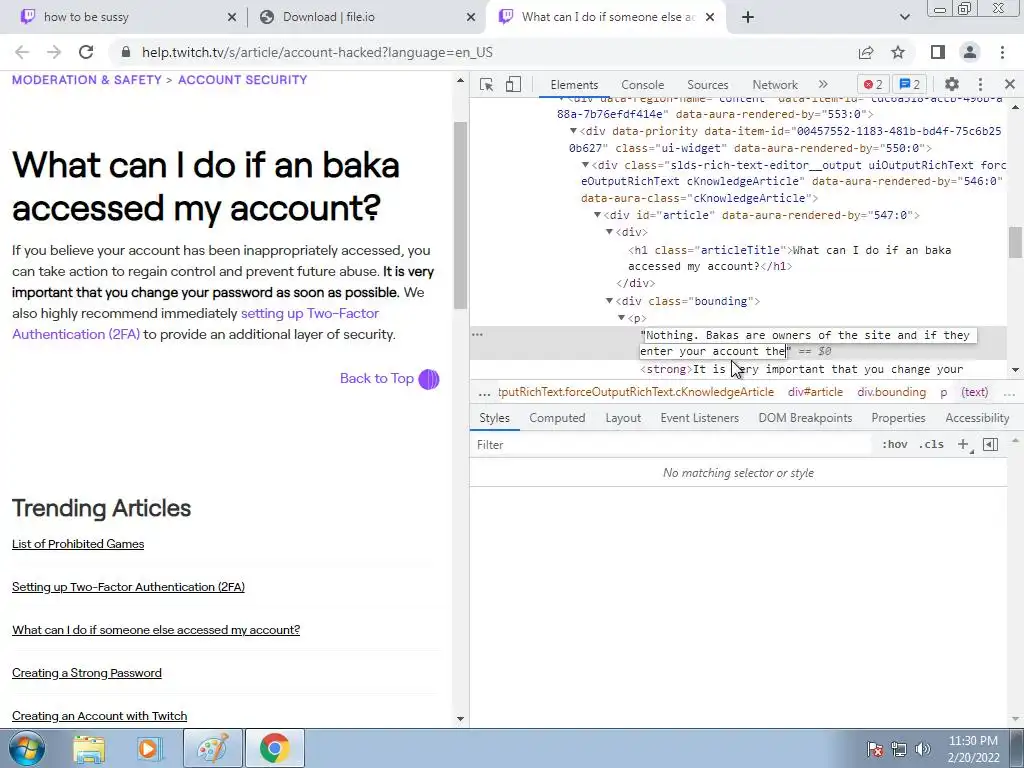Open the Sources DevTools tab
Viewport: 1024px width, 768px height.
(x=707, y=84)
